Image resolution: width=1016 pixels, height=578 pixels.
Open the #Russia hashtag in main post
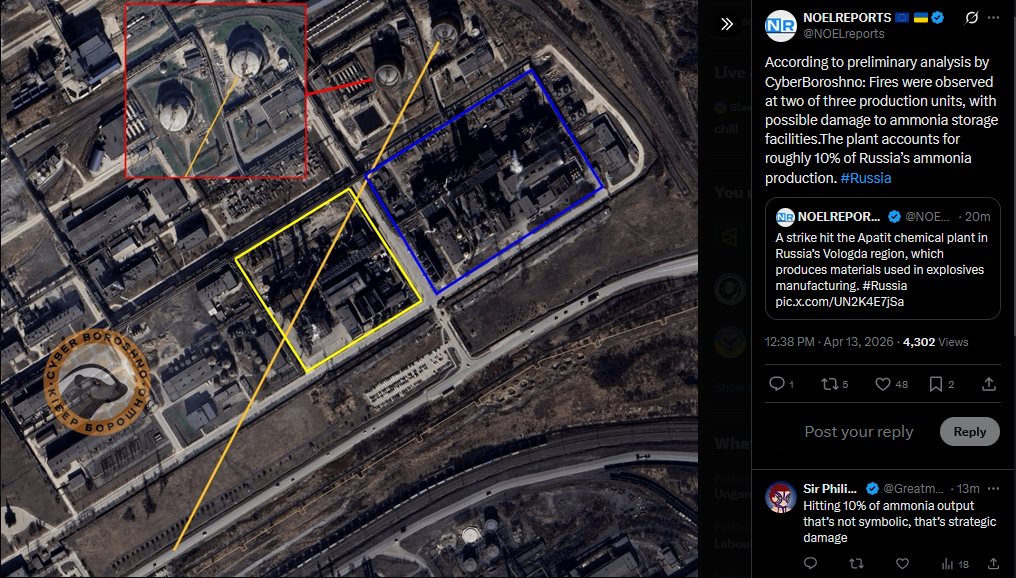point(866,178)
